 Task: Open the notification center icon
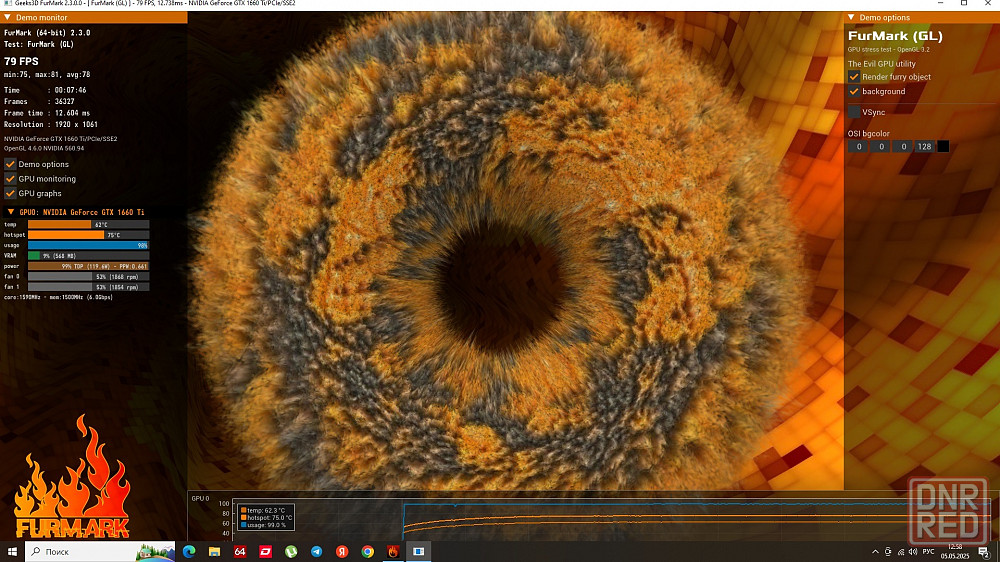(984, 552)
